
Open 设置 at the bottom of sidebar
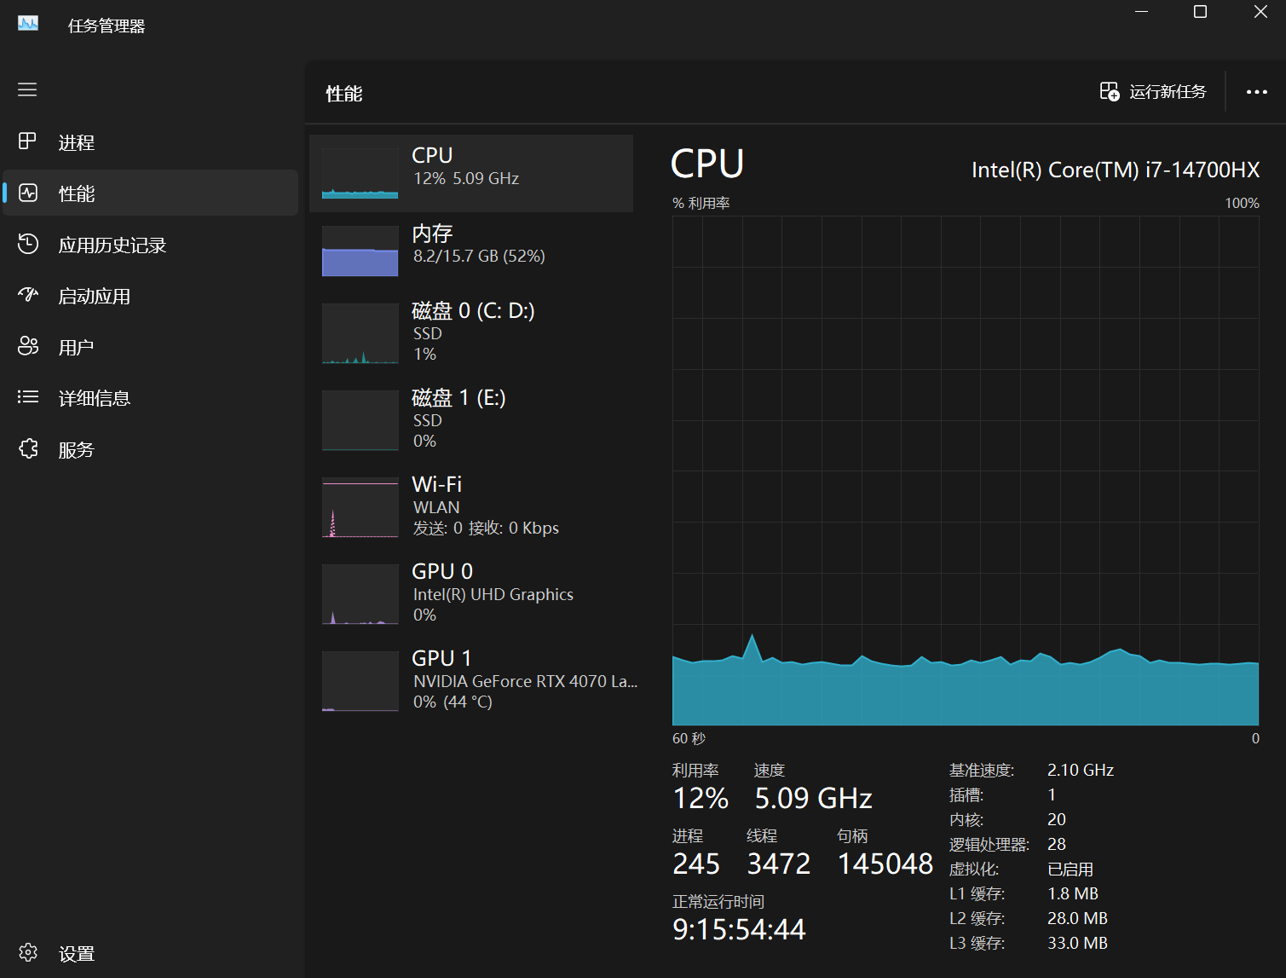(x=151, y=953)
